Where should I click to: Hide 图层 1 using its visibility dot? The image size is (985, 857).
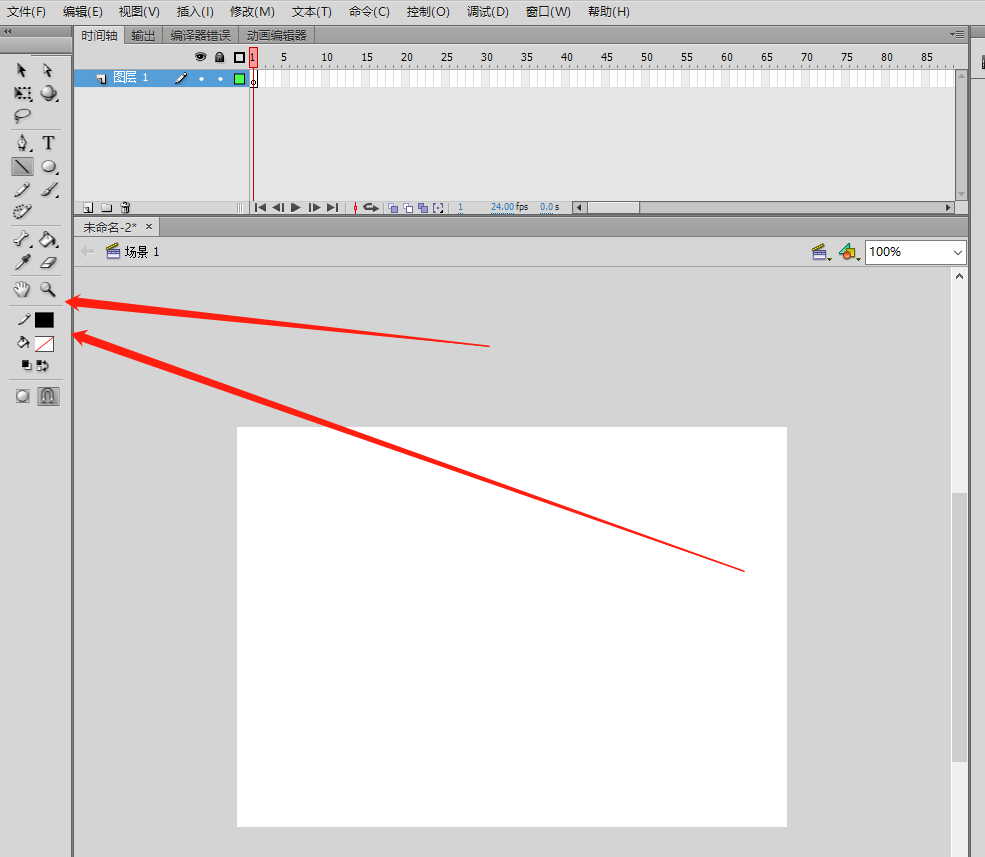[201, 79]
